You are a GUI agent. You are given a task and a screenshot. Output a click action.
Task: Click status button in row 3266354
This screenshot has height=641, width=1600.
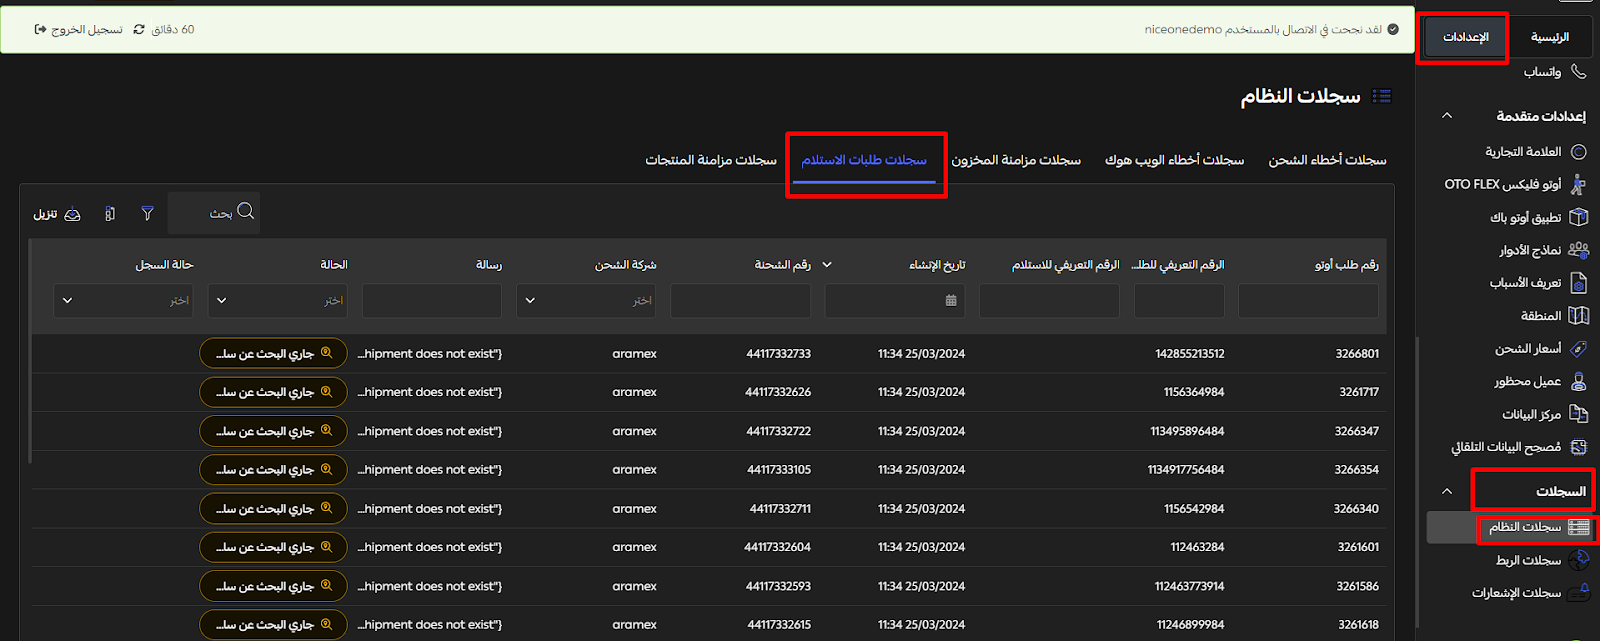[x=273, y=470]
